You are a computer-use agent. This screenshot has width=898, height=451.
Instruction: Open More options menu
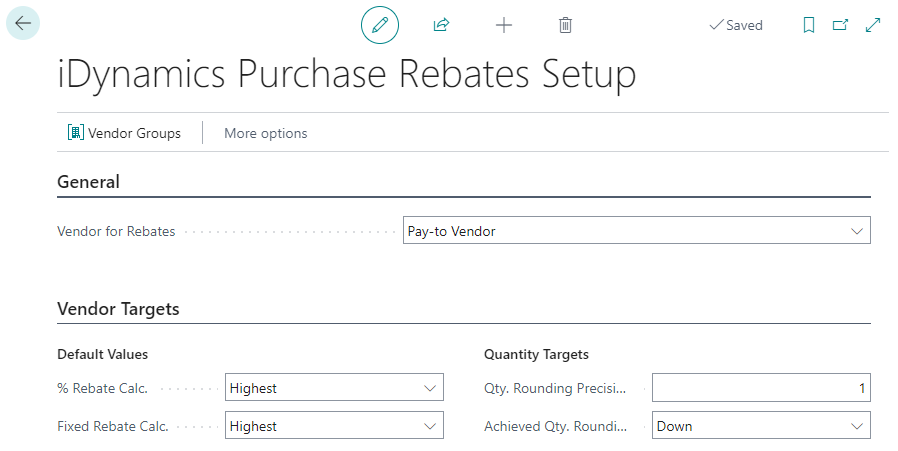click(266, 133)
